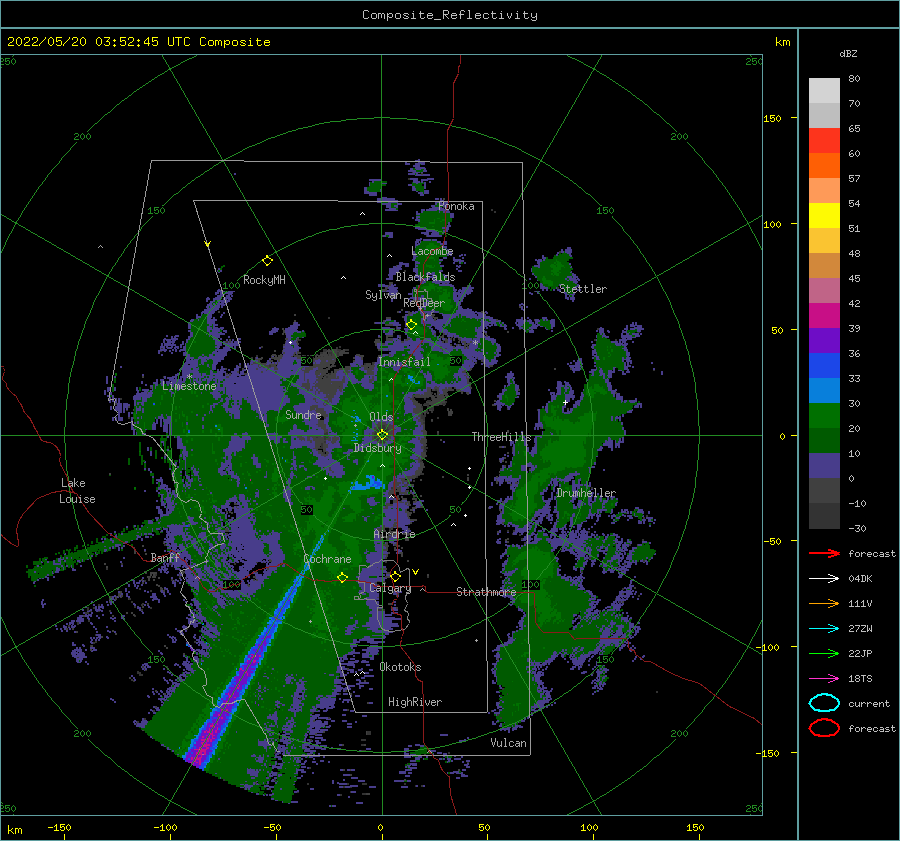
Task: Click the -30 dBZ scale value
Action: click(858, 528)
